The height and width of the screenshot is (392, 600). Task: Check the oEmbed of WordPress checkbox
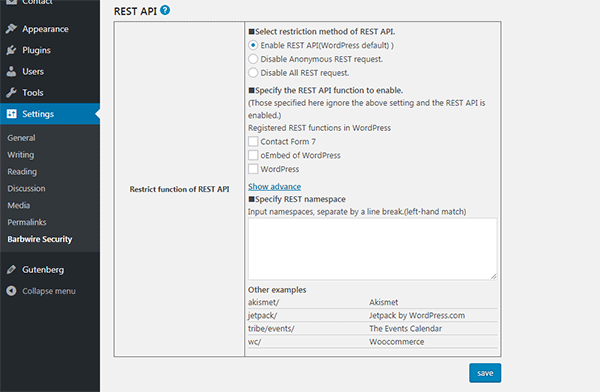[253, 155]
